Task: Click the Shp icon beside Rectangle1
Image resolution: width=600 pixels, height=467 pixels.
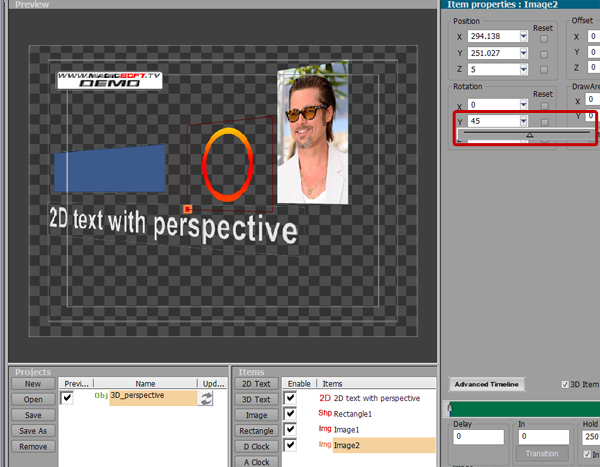Action: (x=325, y=413)
